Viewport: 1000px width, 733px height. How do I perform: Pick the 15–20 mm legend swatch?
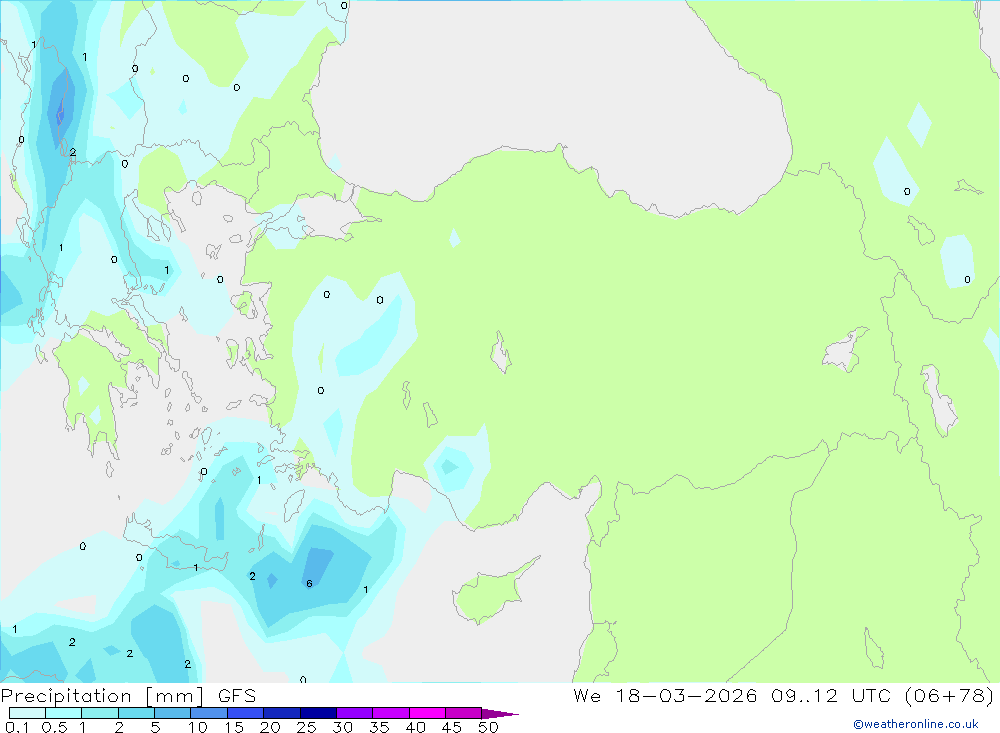tap(246, 713)
